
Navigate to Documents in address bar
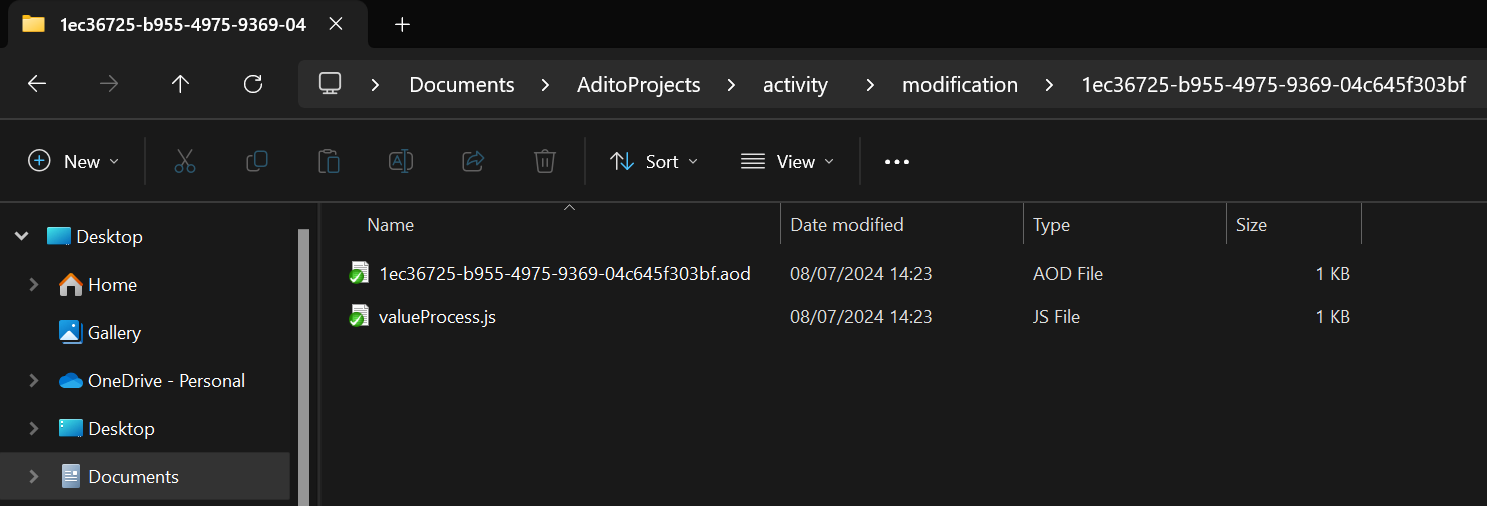tap(462, 85)
